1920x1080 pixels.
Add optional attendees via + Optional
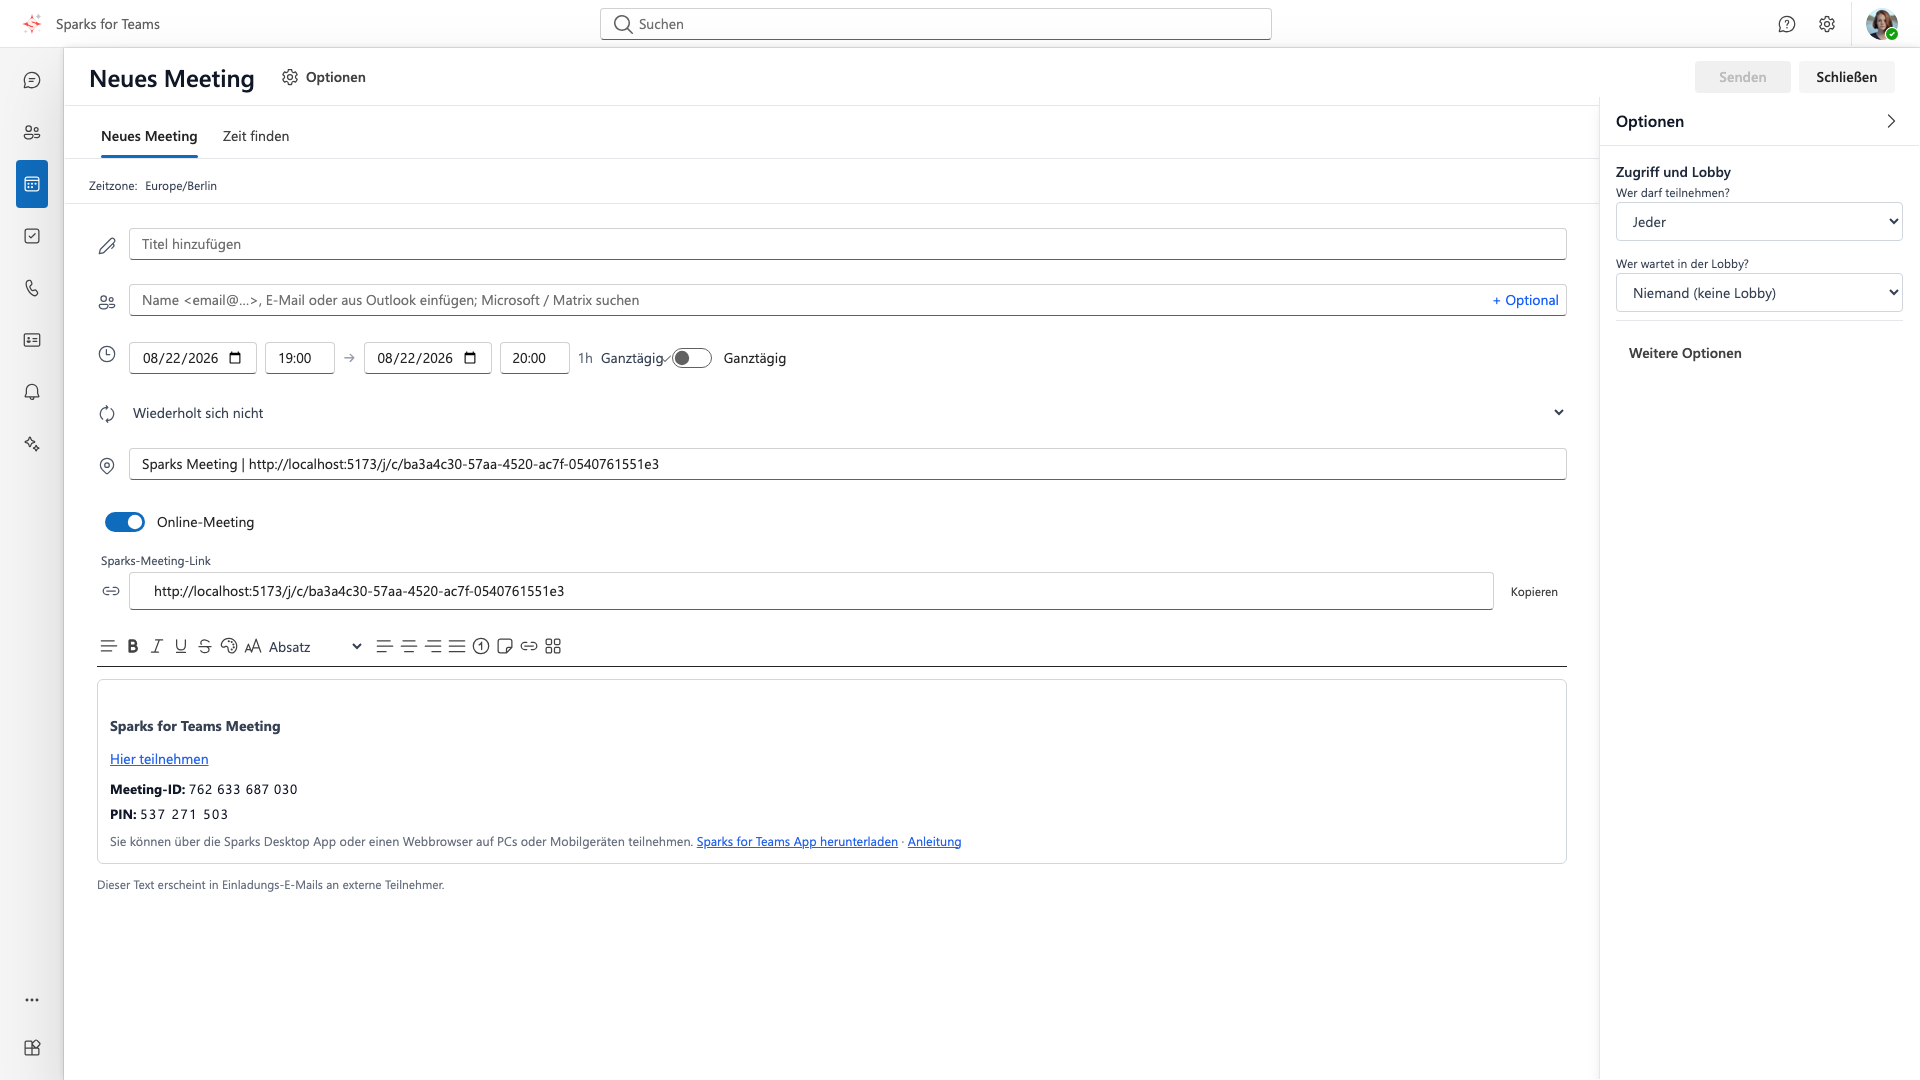[1525, 300]
